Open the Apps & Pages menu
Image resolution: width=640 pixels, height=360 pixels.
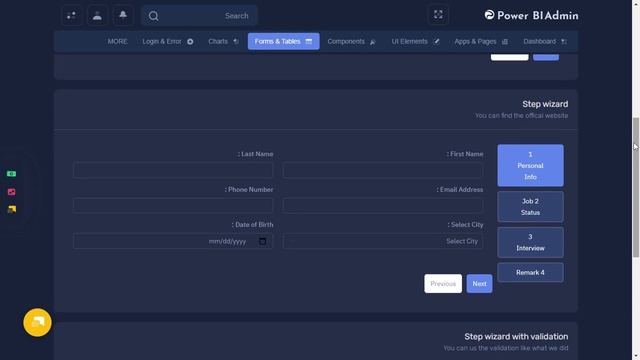click(x=481, y=42)
